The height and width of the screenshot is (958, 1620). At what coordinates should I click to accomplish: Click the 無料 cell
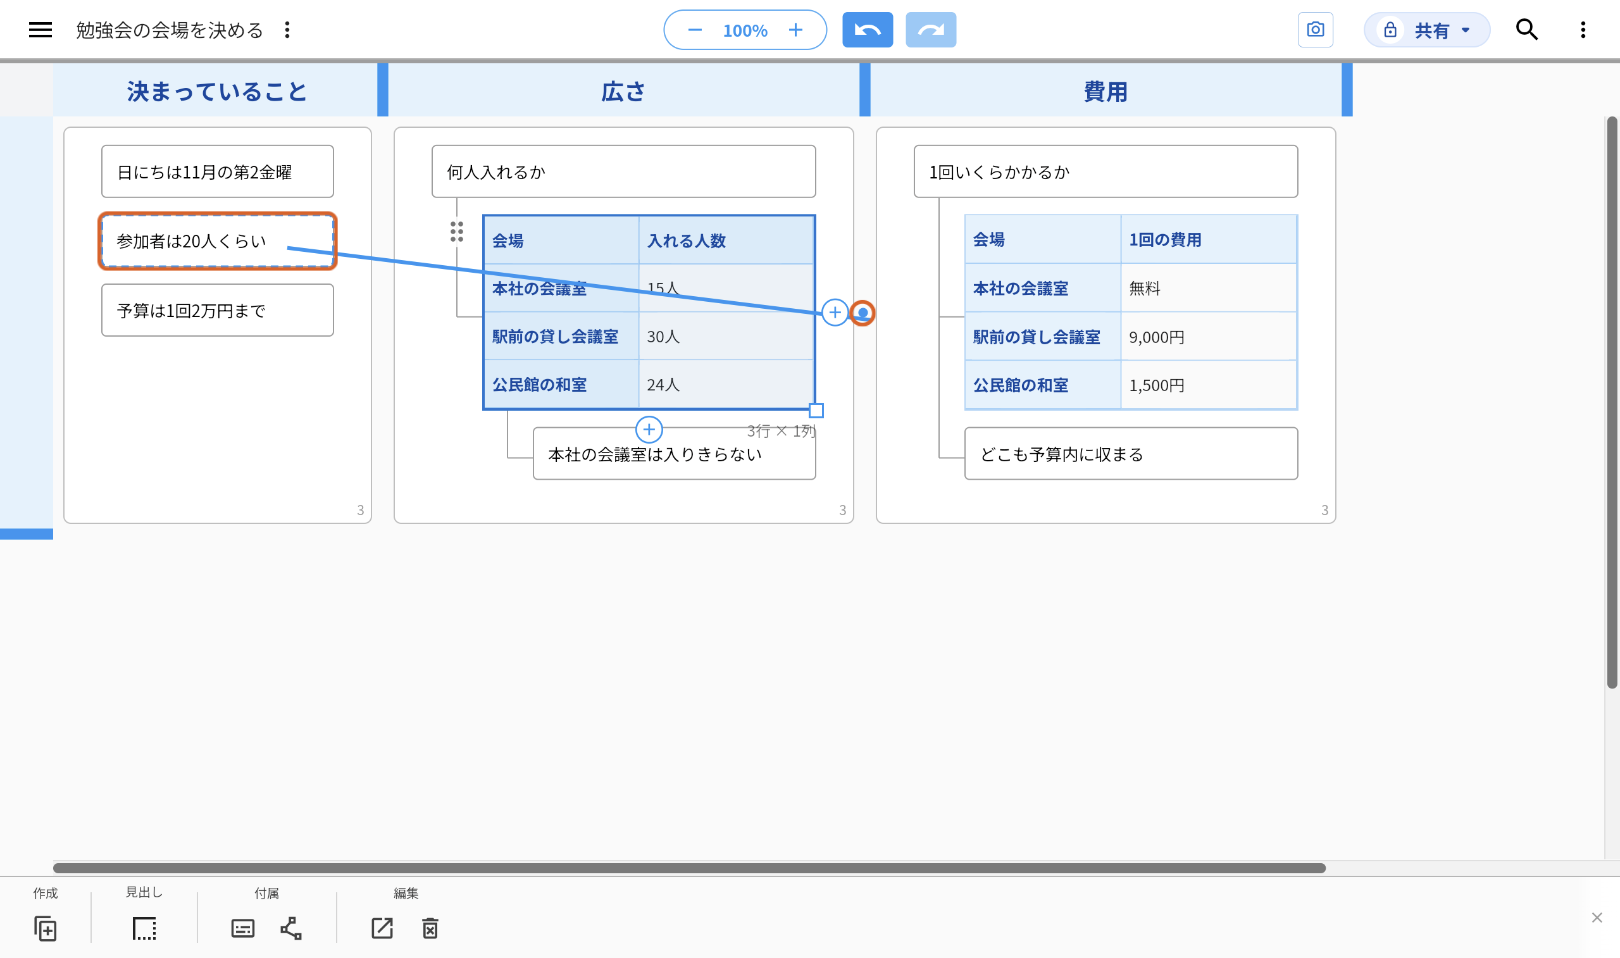pos(1208,288)
